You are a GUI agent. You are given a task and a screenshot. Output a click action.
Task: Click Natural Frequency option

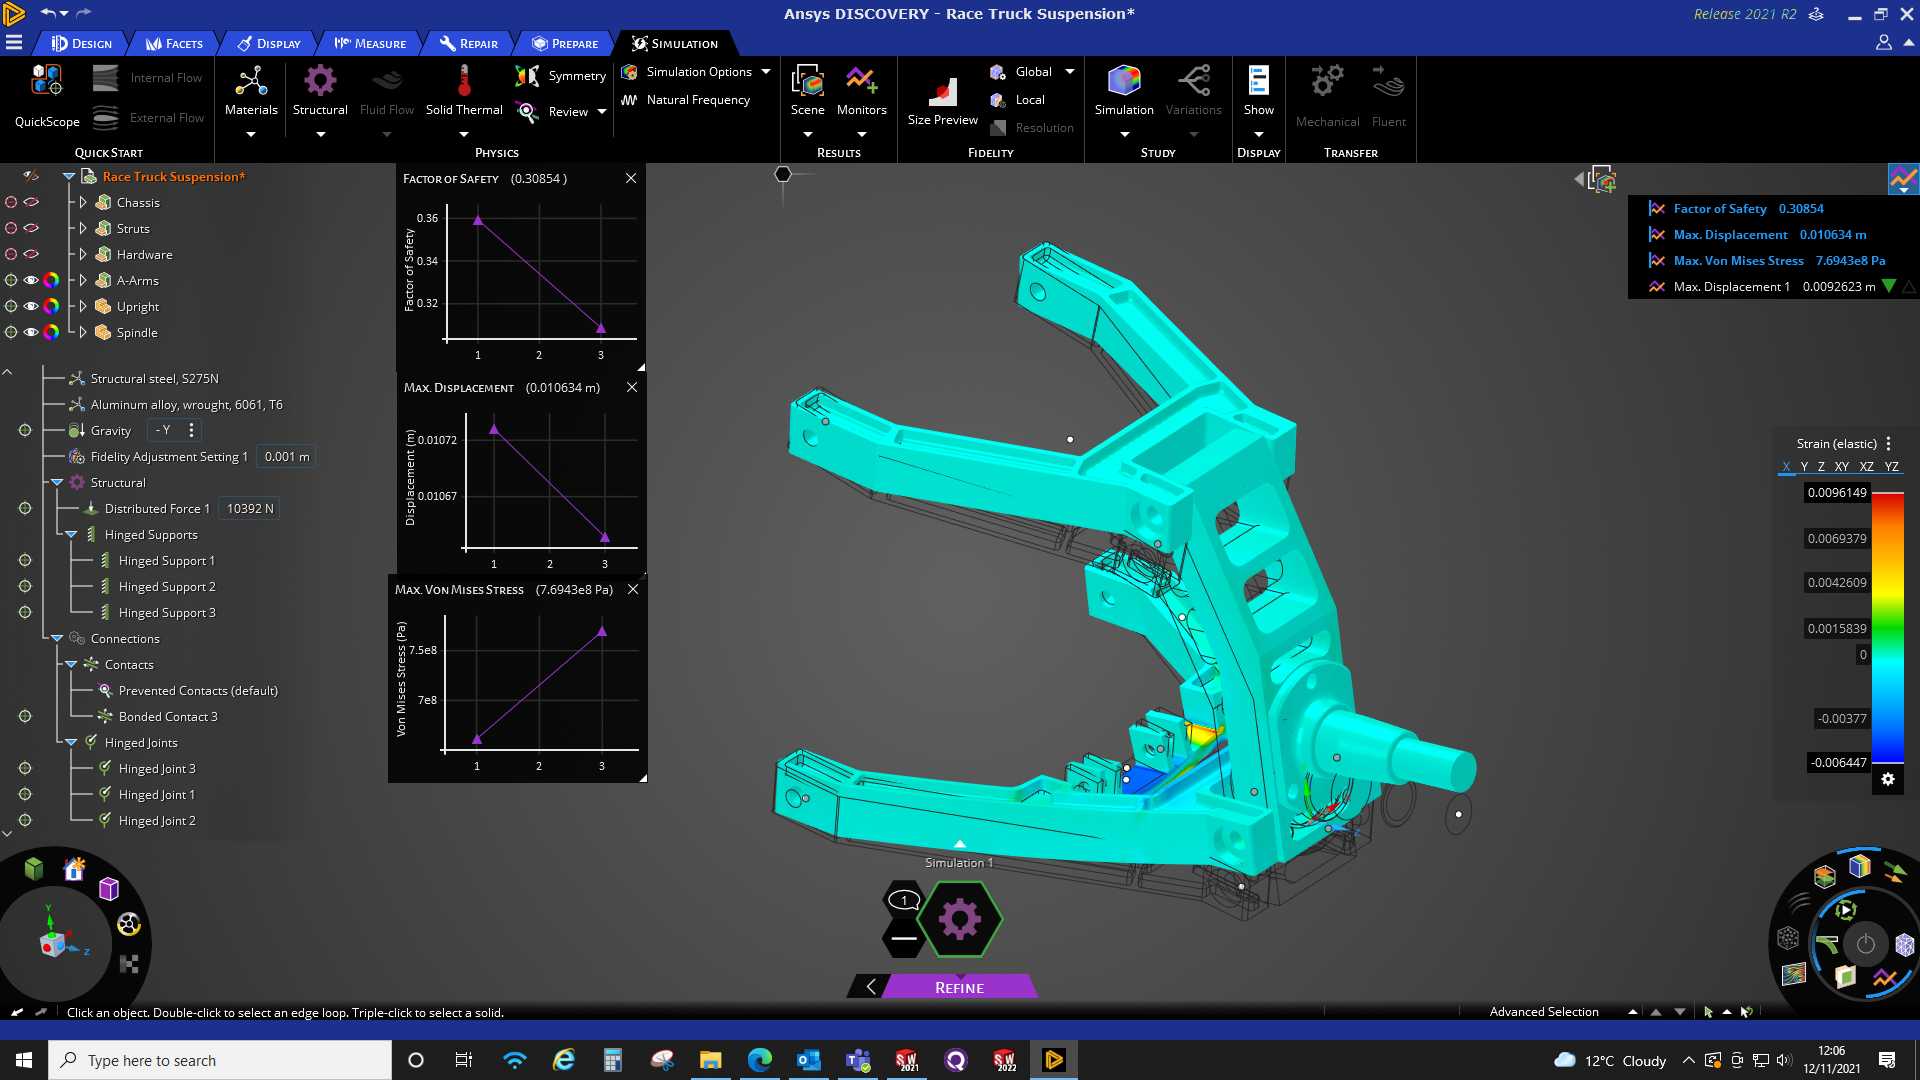(685, 100)
